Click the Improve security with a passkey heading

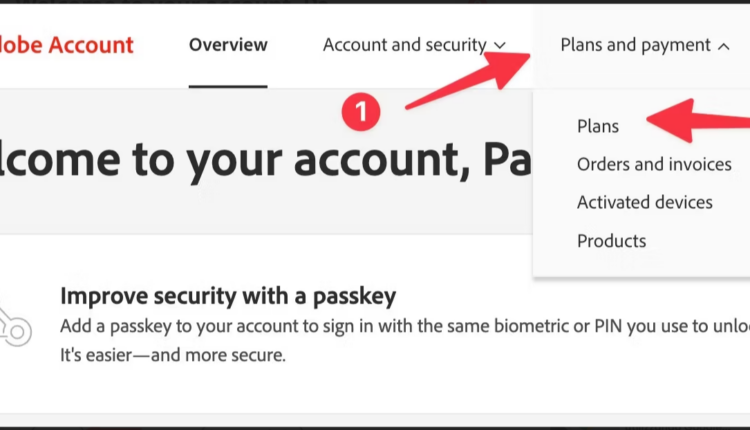228,295
